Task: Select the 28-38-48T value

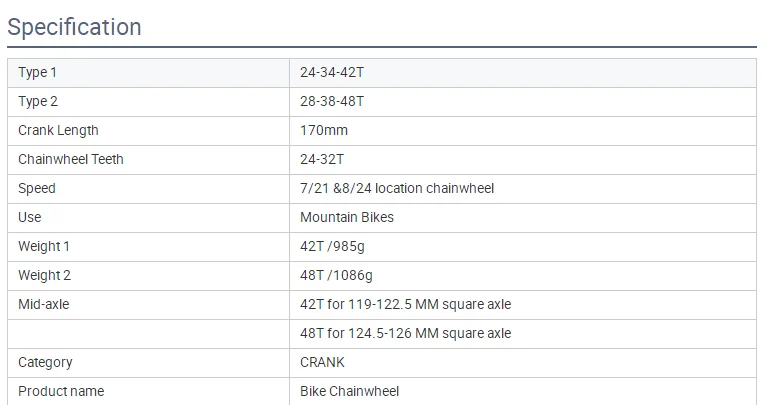Action: click(334, 102)
